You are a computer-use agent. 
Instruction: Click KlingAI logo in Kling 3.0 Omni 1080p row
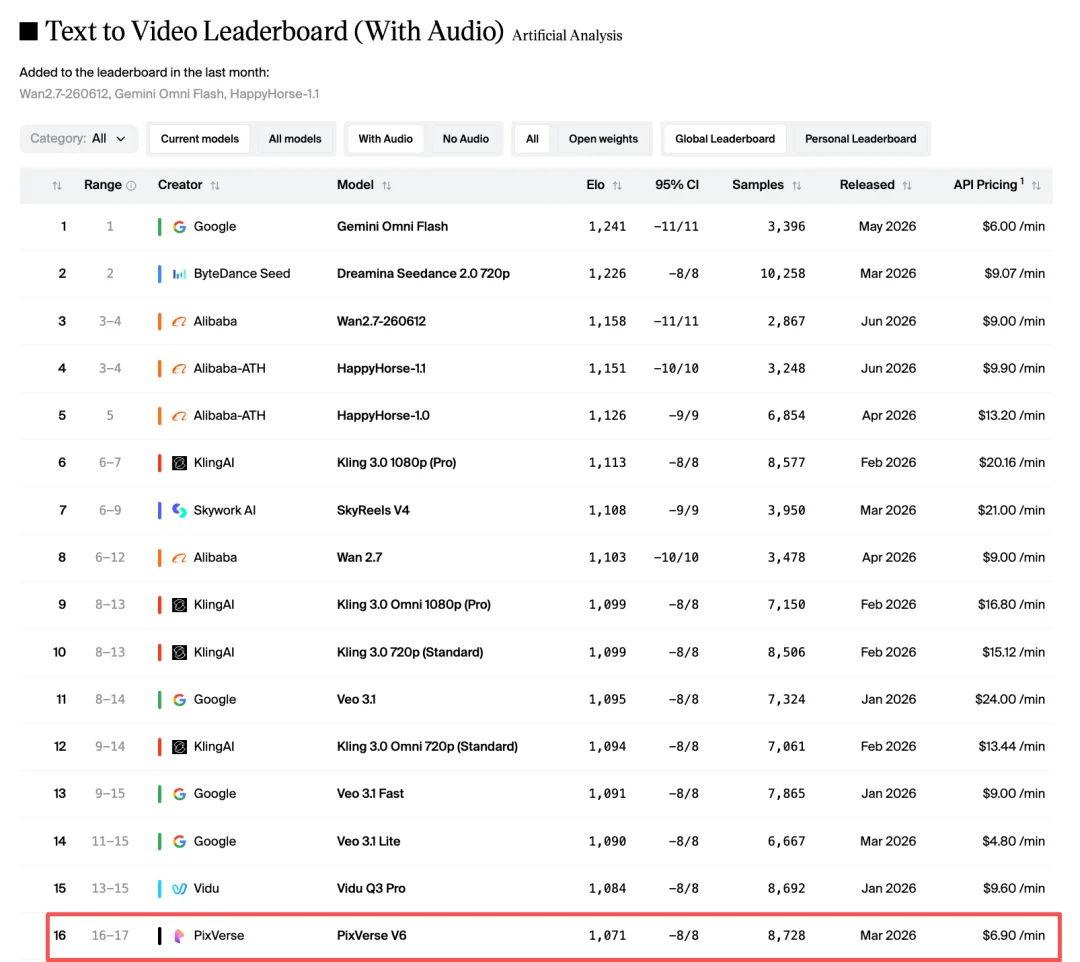(179, 605)
